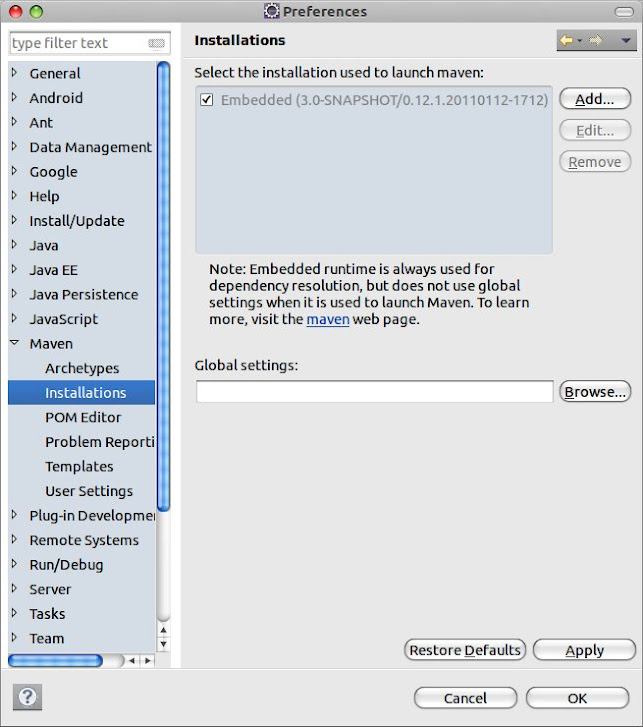Screen dimensions: 643x727
Task: Click the Cancel button
Action: (465, 698)
